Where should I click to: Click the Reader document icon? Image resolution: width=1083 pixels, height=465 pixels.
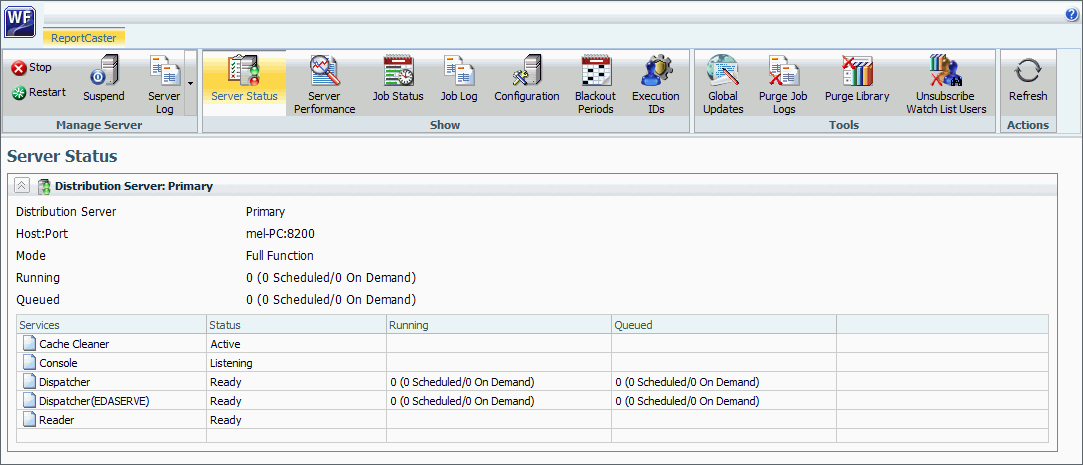pos(28,419)
